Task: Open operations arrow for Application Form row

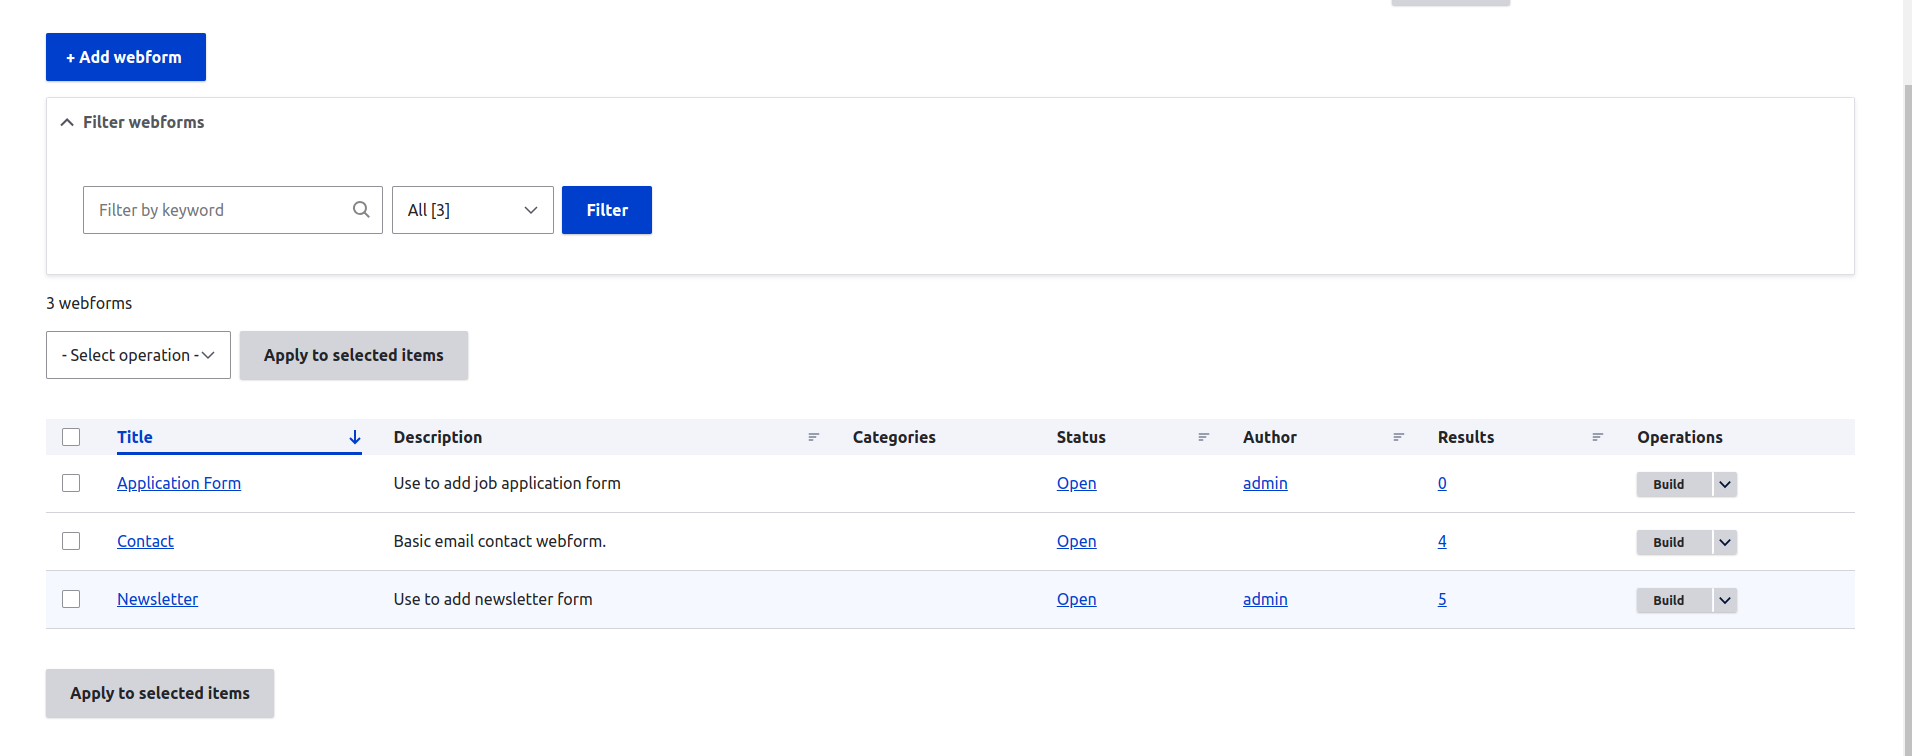Action: click(1725, 484)
